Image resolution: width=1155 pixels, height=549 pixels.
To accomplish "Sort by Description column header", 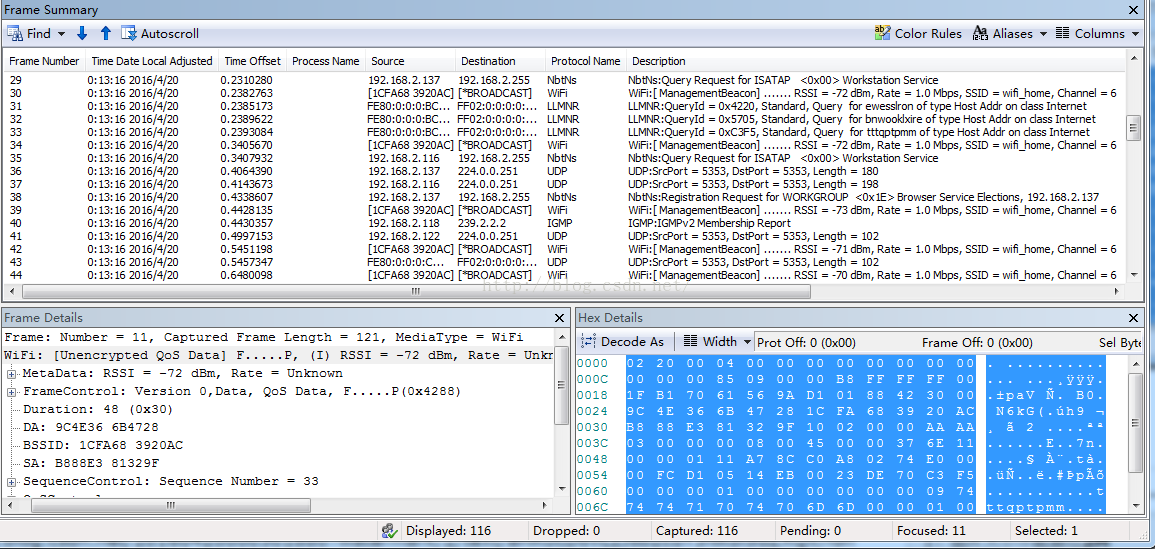I will point(877,61).
